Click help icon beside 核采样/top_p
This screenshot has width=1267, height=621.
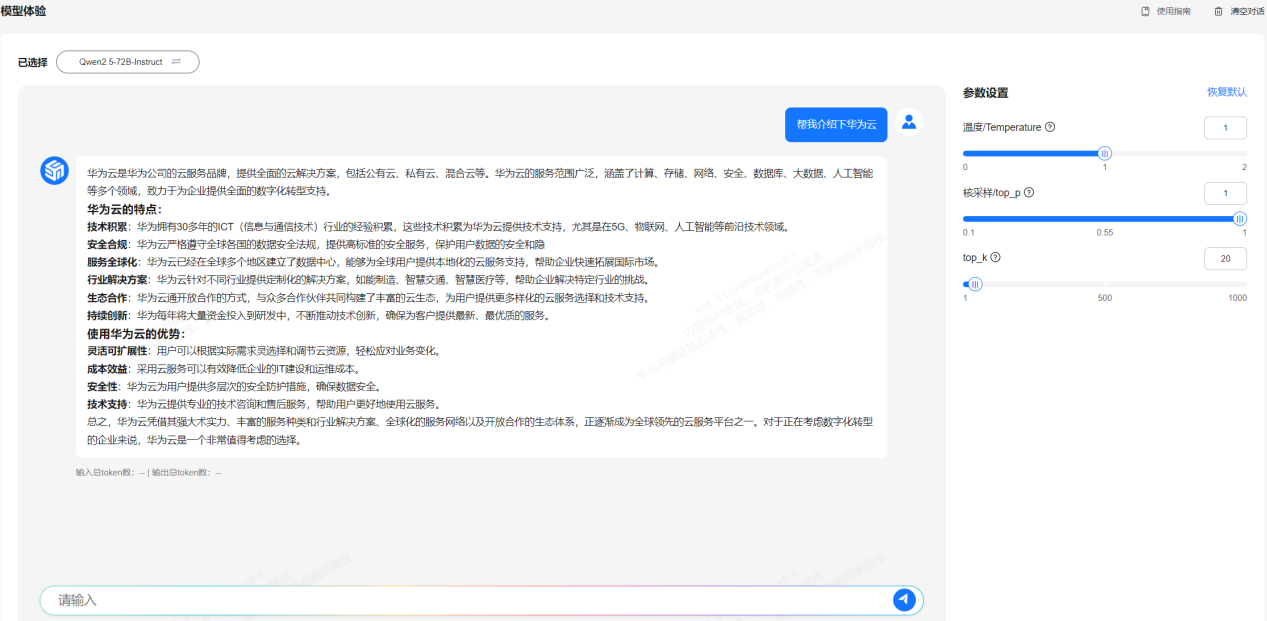tap(1029, 192)
